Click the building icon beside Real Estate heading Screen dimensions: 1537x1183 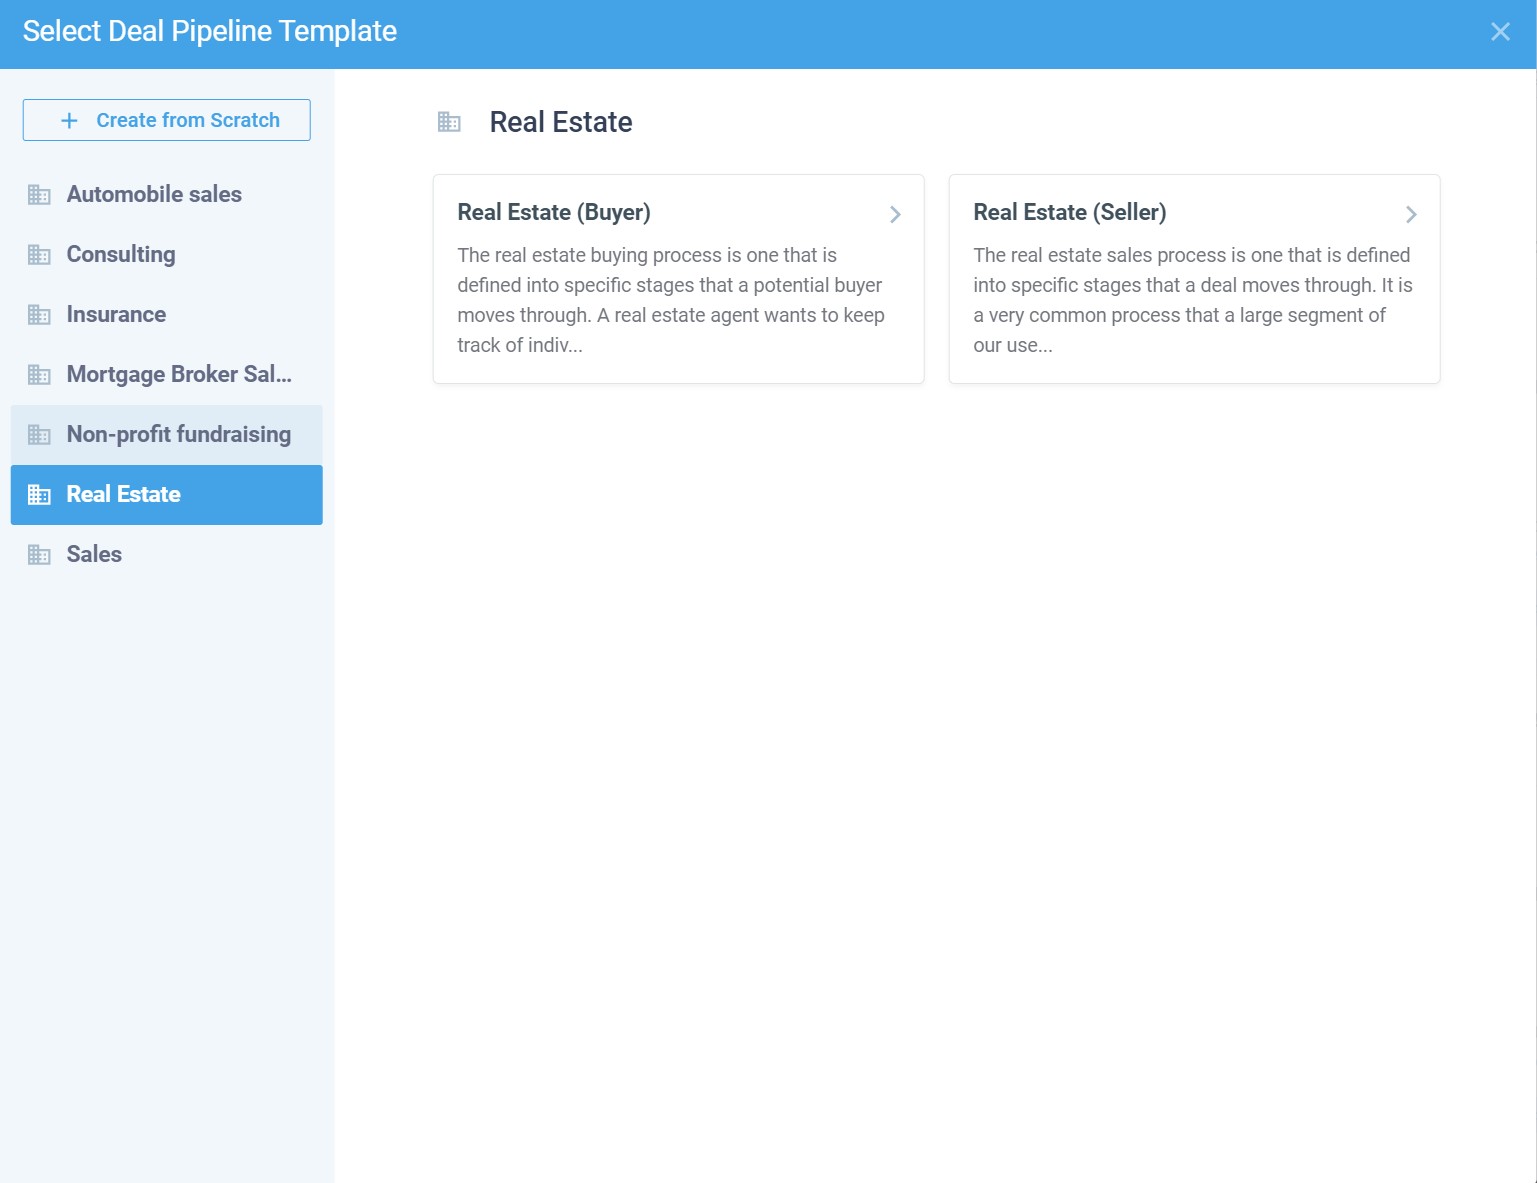[449, 122]
